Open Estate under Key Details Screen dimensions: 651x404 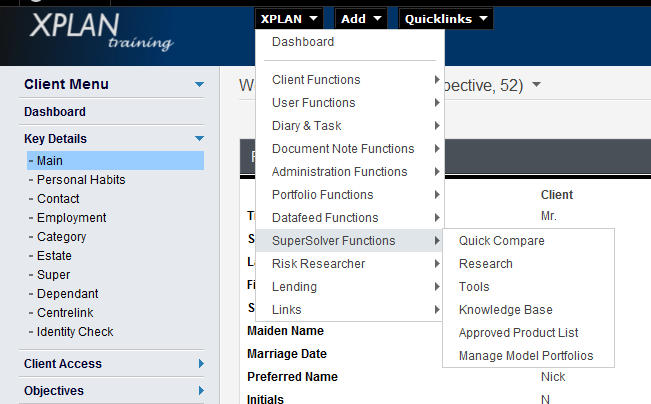click(x=54, y=256)
